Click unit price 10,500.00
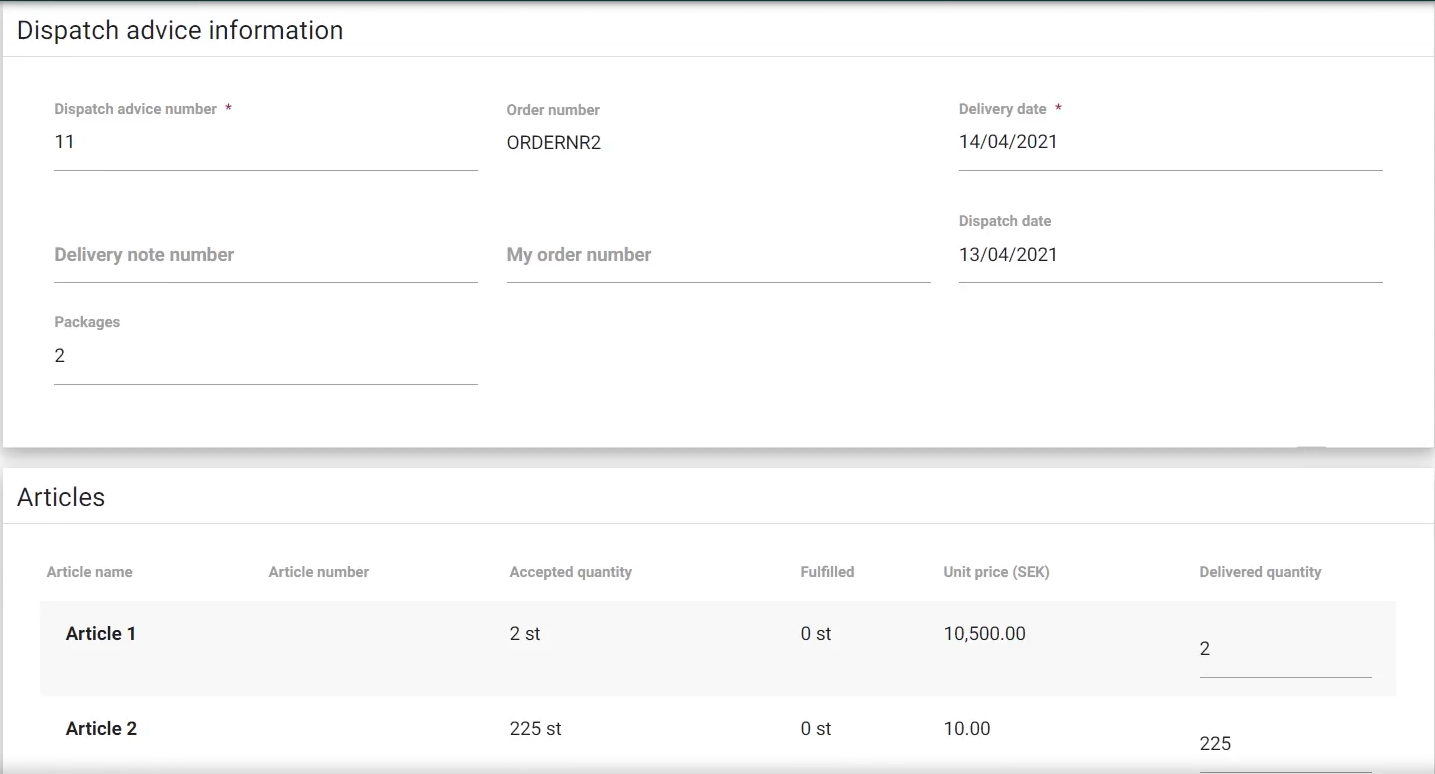 click(984, 634)
